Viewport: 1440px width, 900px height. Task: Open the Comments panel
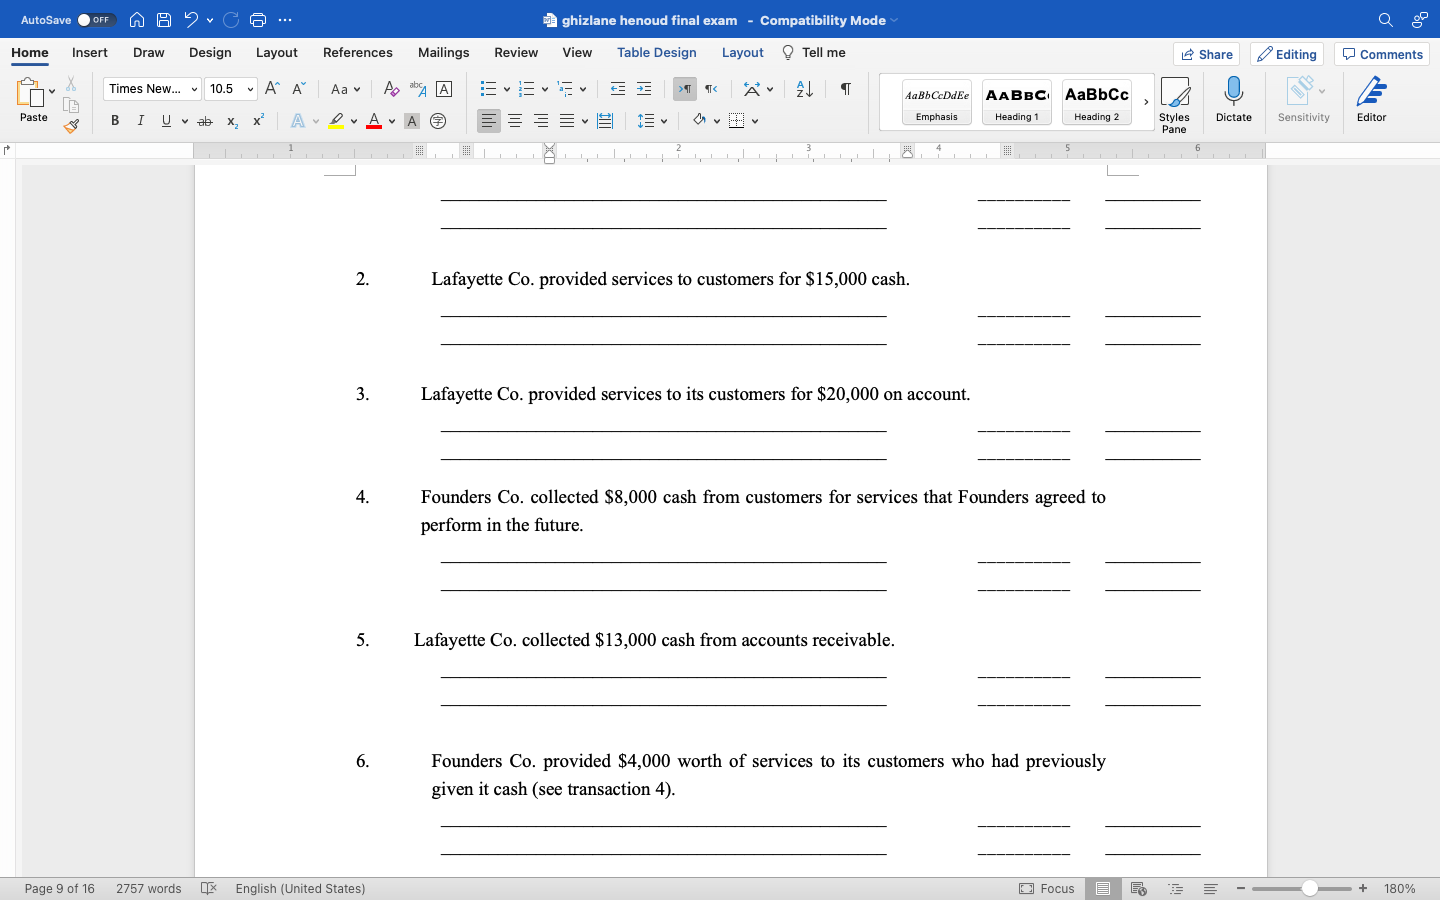click(x=1381, y=54)
